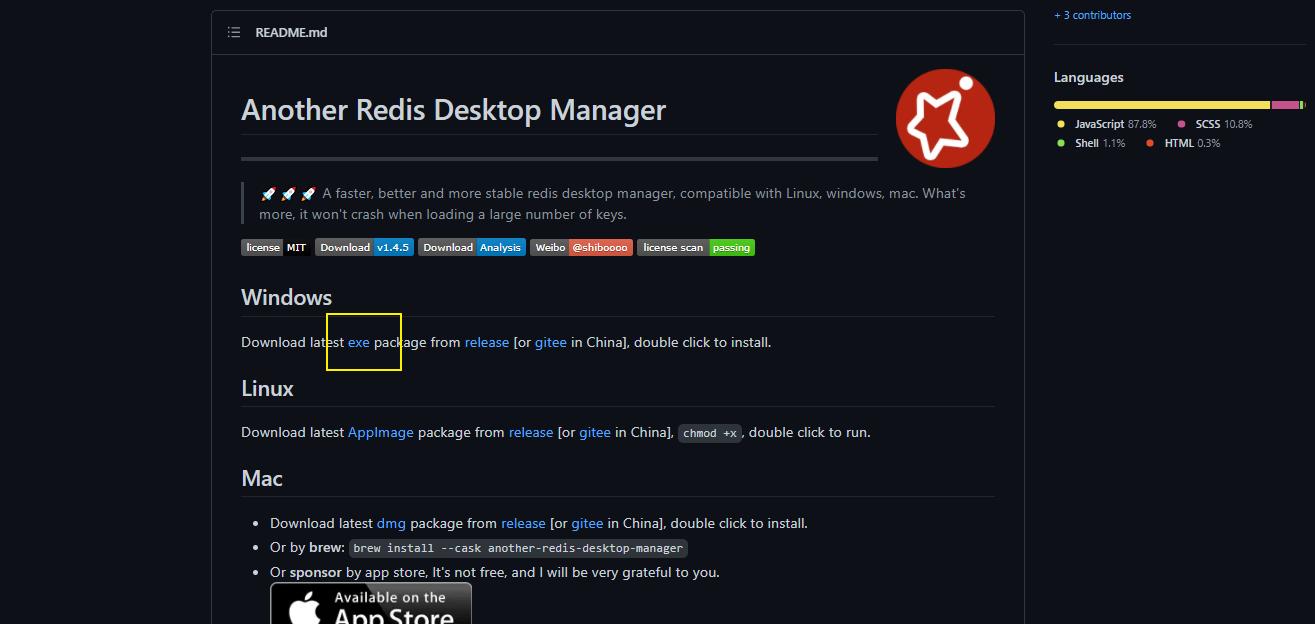1315x624 pixels.
Task: Click the Windows section heading
Action: click(287, 297)
